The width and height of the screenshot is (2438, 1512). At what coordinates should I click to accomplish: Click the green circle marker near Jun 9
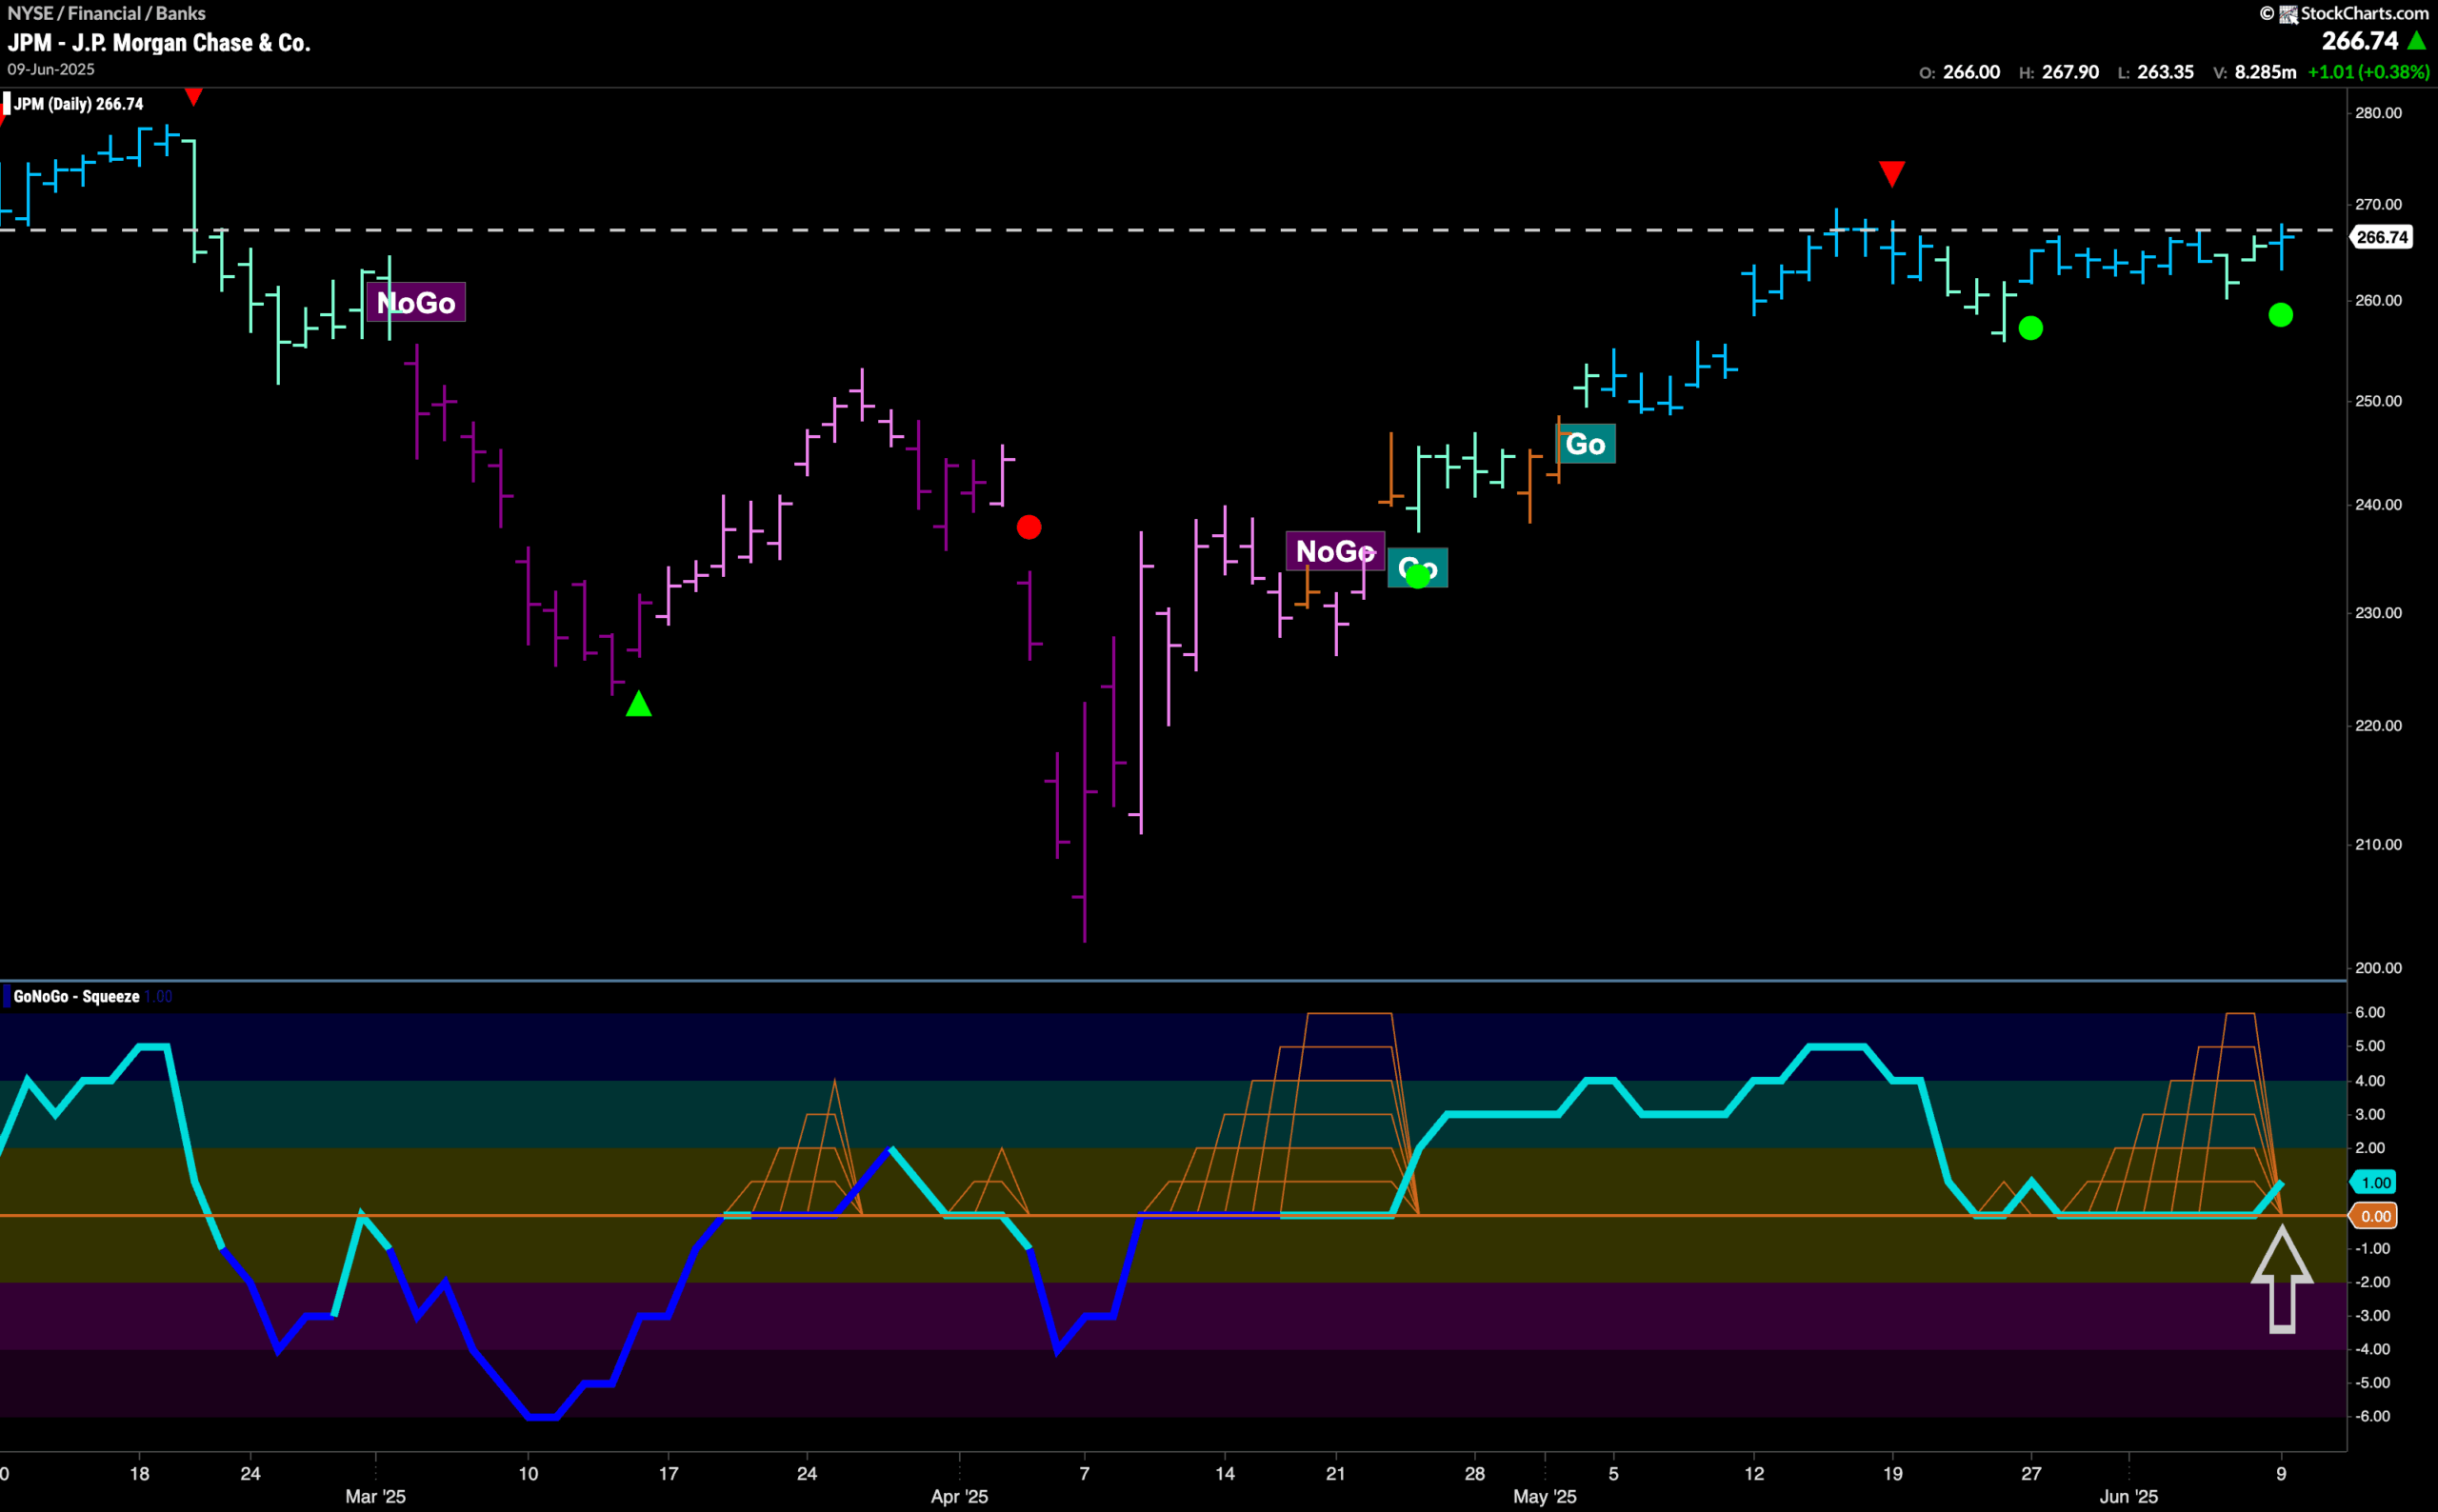2281,315
